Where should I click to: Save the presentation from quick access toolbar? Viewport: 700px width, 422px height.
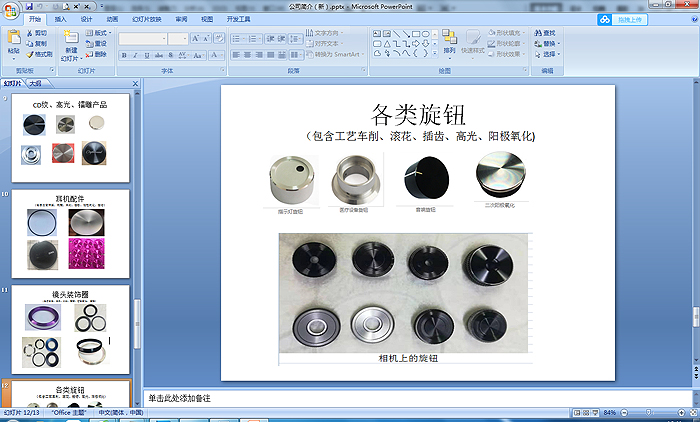pos(32,5)
